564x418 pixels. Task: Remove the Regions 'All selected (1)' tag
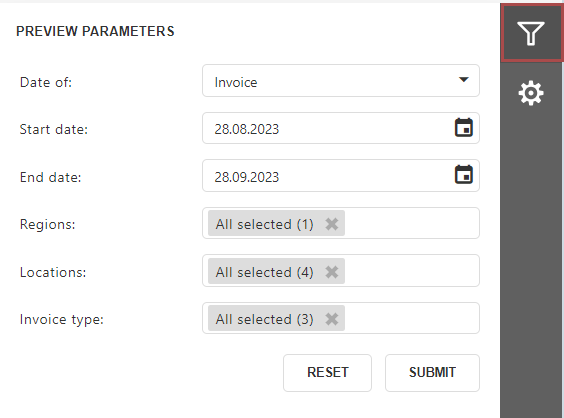point(332,224)
